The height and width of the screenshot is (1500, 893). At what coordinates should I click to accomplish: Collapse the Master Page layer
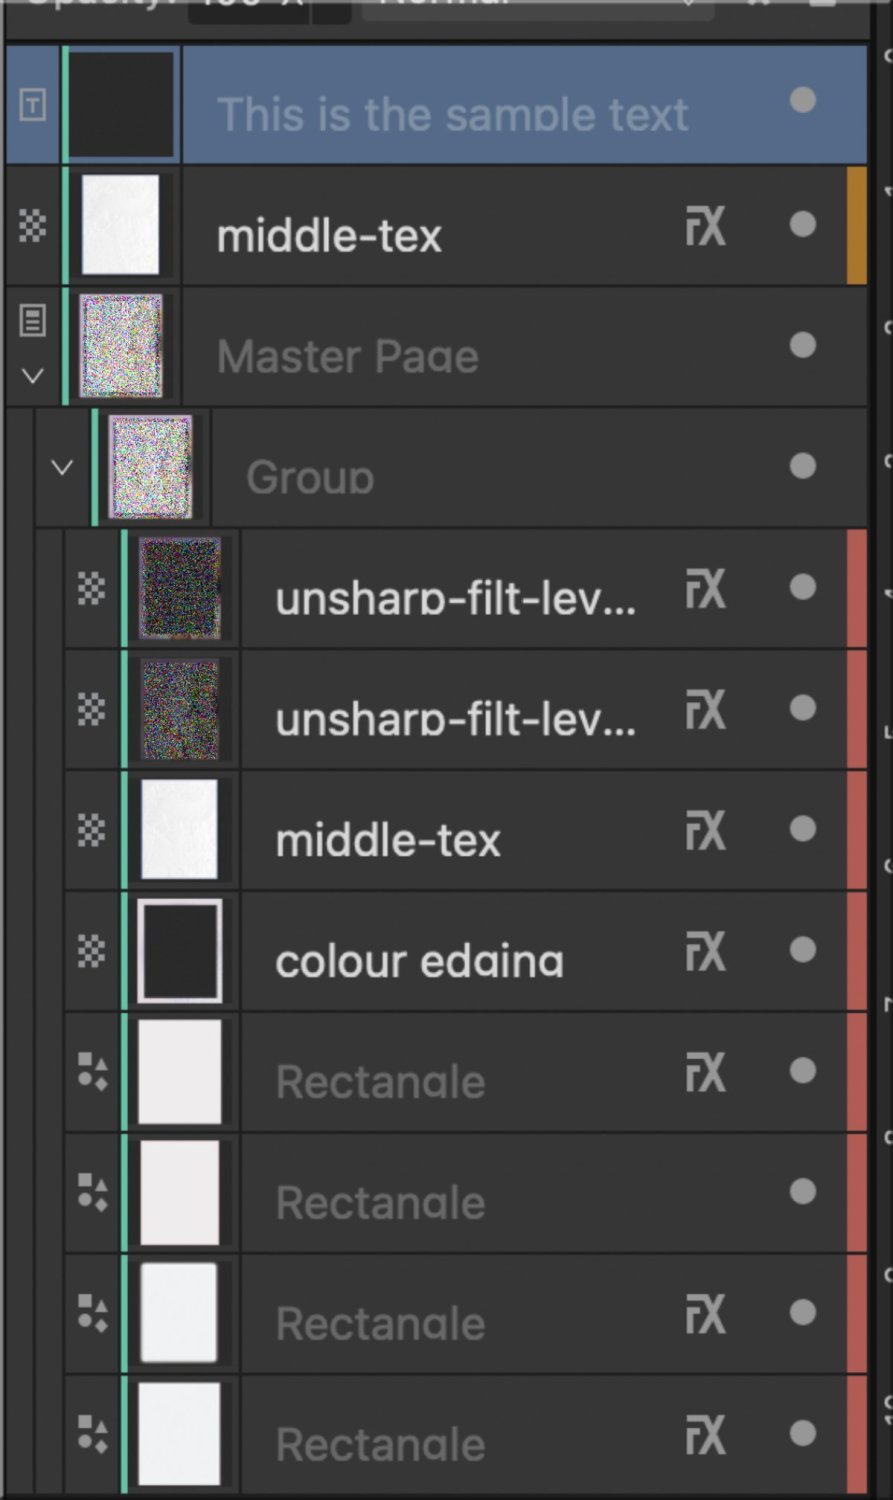click(x=33, y=376)
